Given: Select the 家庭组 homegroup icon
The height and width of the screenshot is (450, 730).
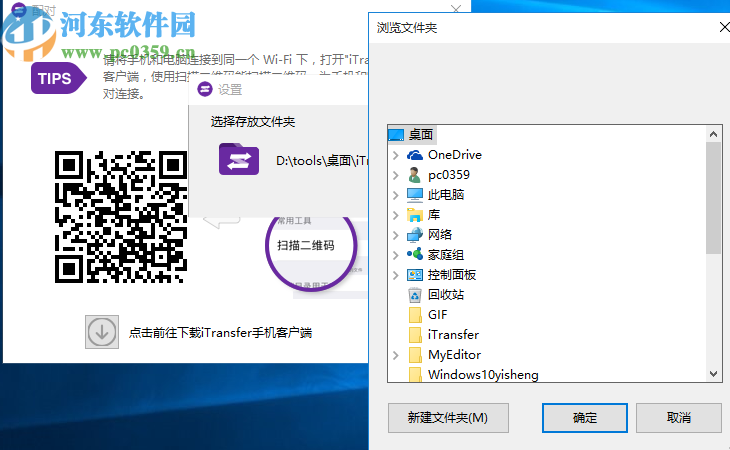Looking at the screenshot, I should point(415,254).
